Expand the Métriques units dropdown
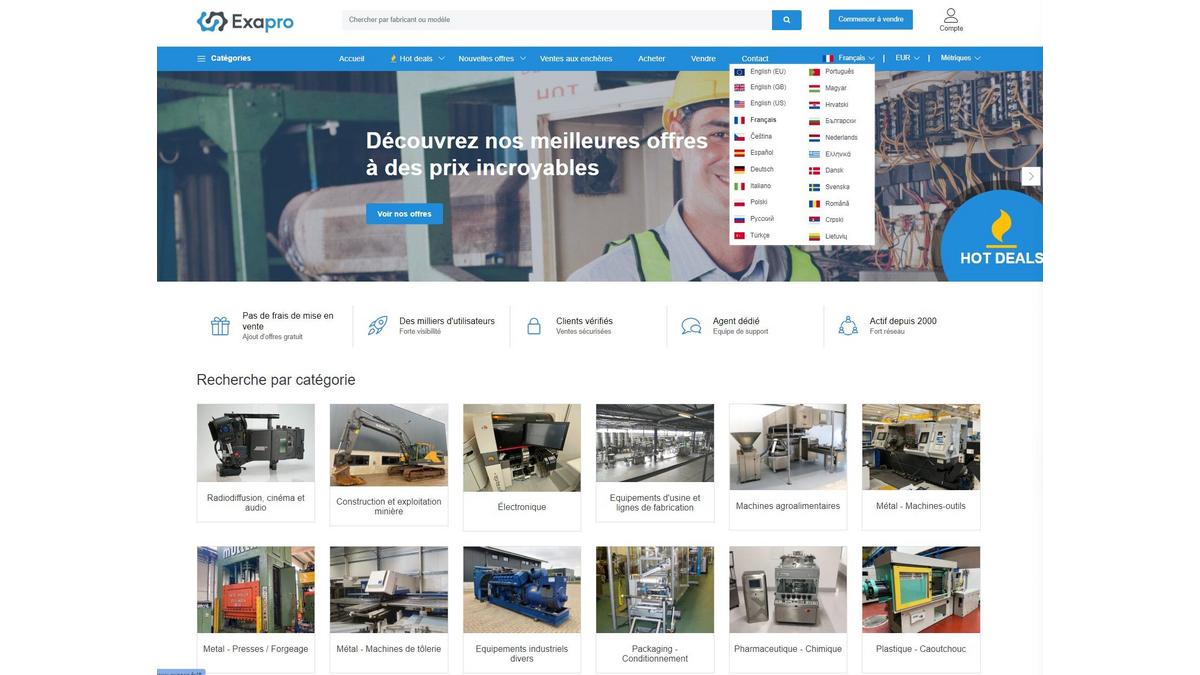Image resolution: width=1200 pixels, height=675 pixels. (960, 58)
